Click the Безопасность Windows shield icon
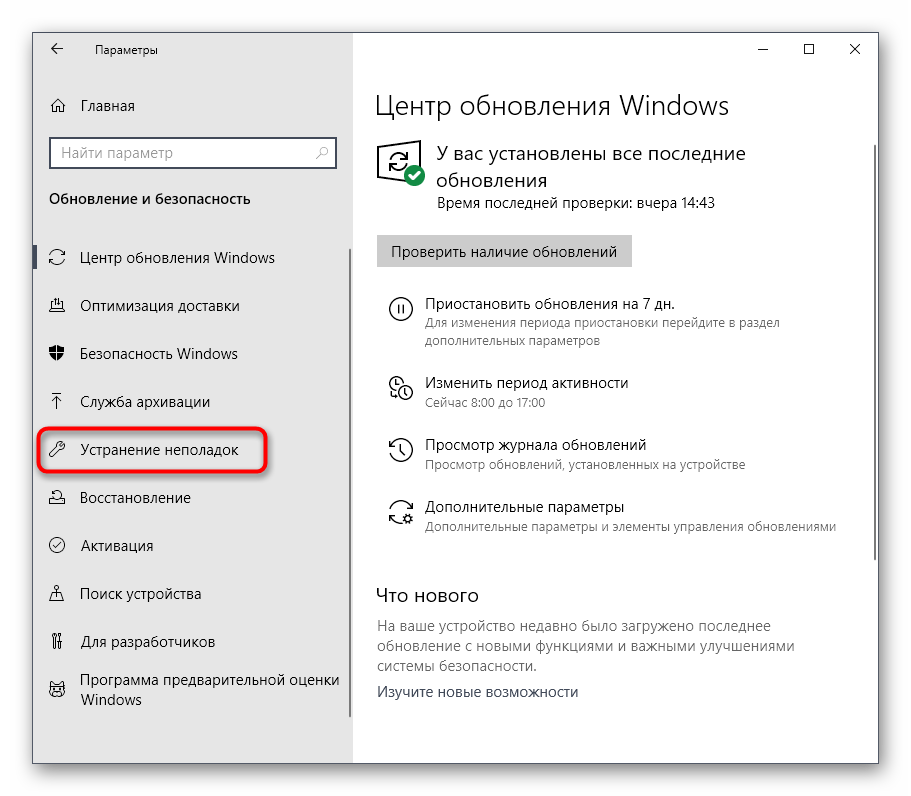This screenshot has height=796, width=911. (57, 353)
